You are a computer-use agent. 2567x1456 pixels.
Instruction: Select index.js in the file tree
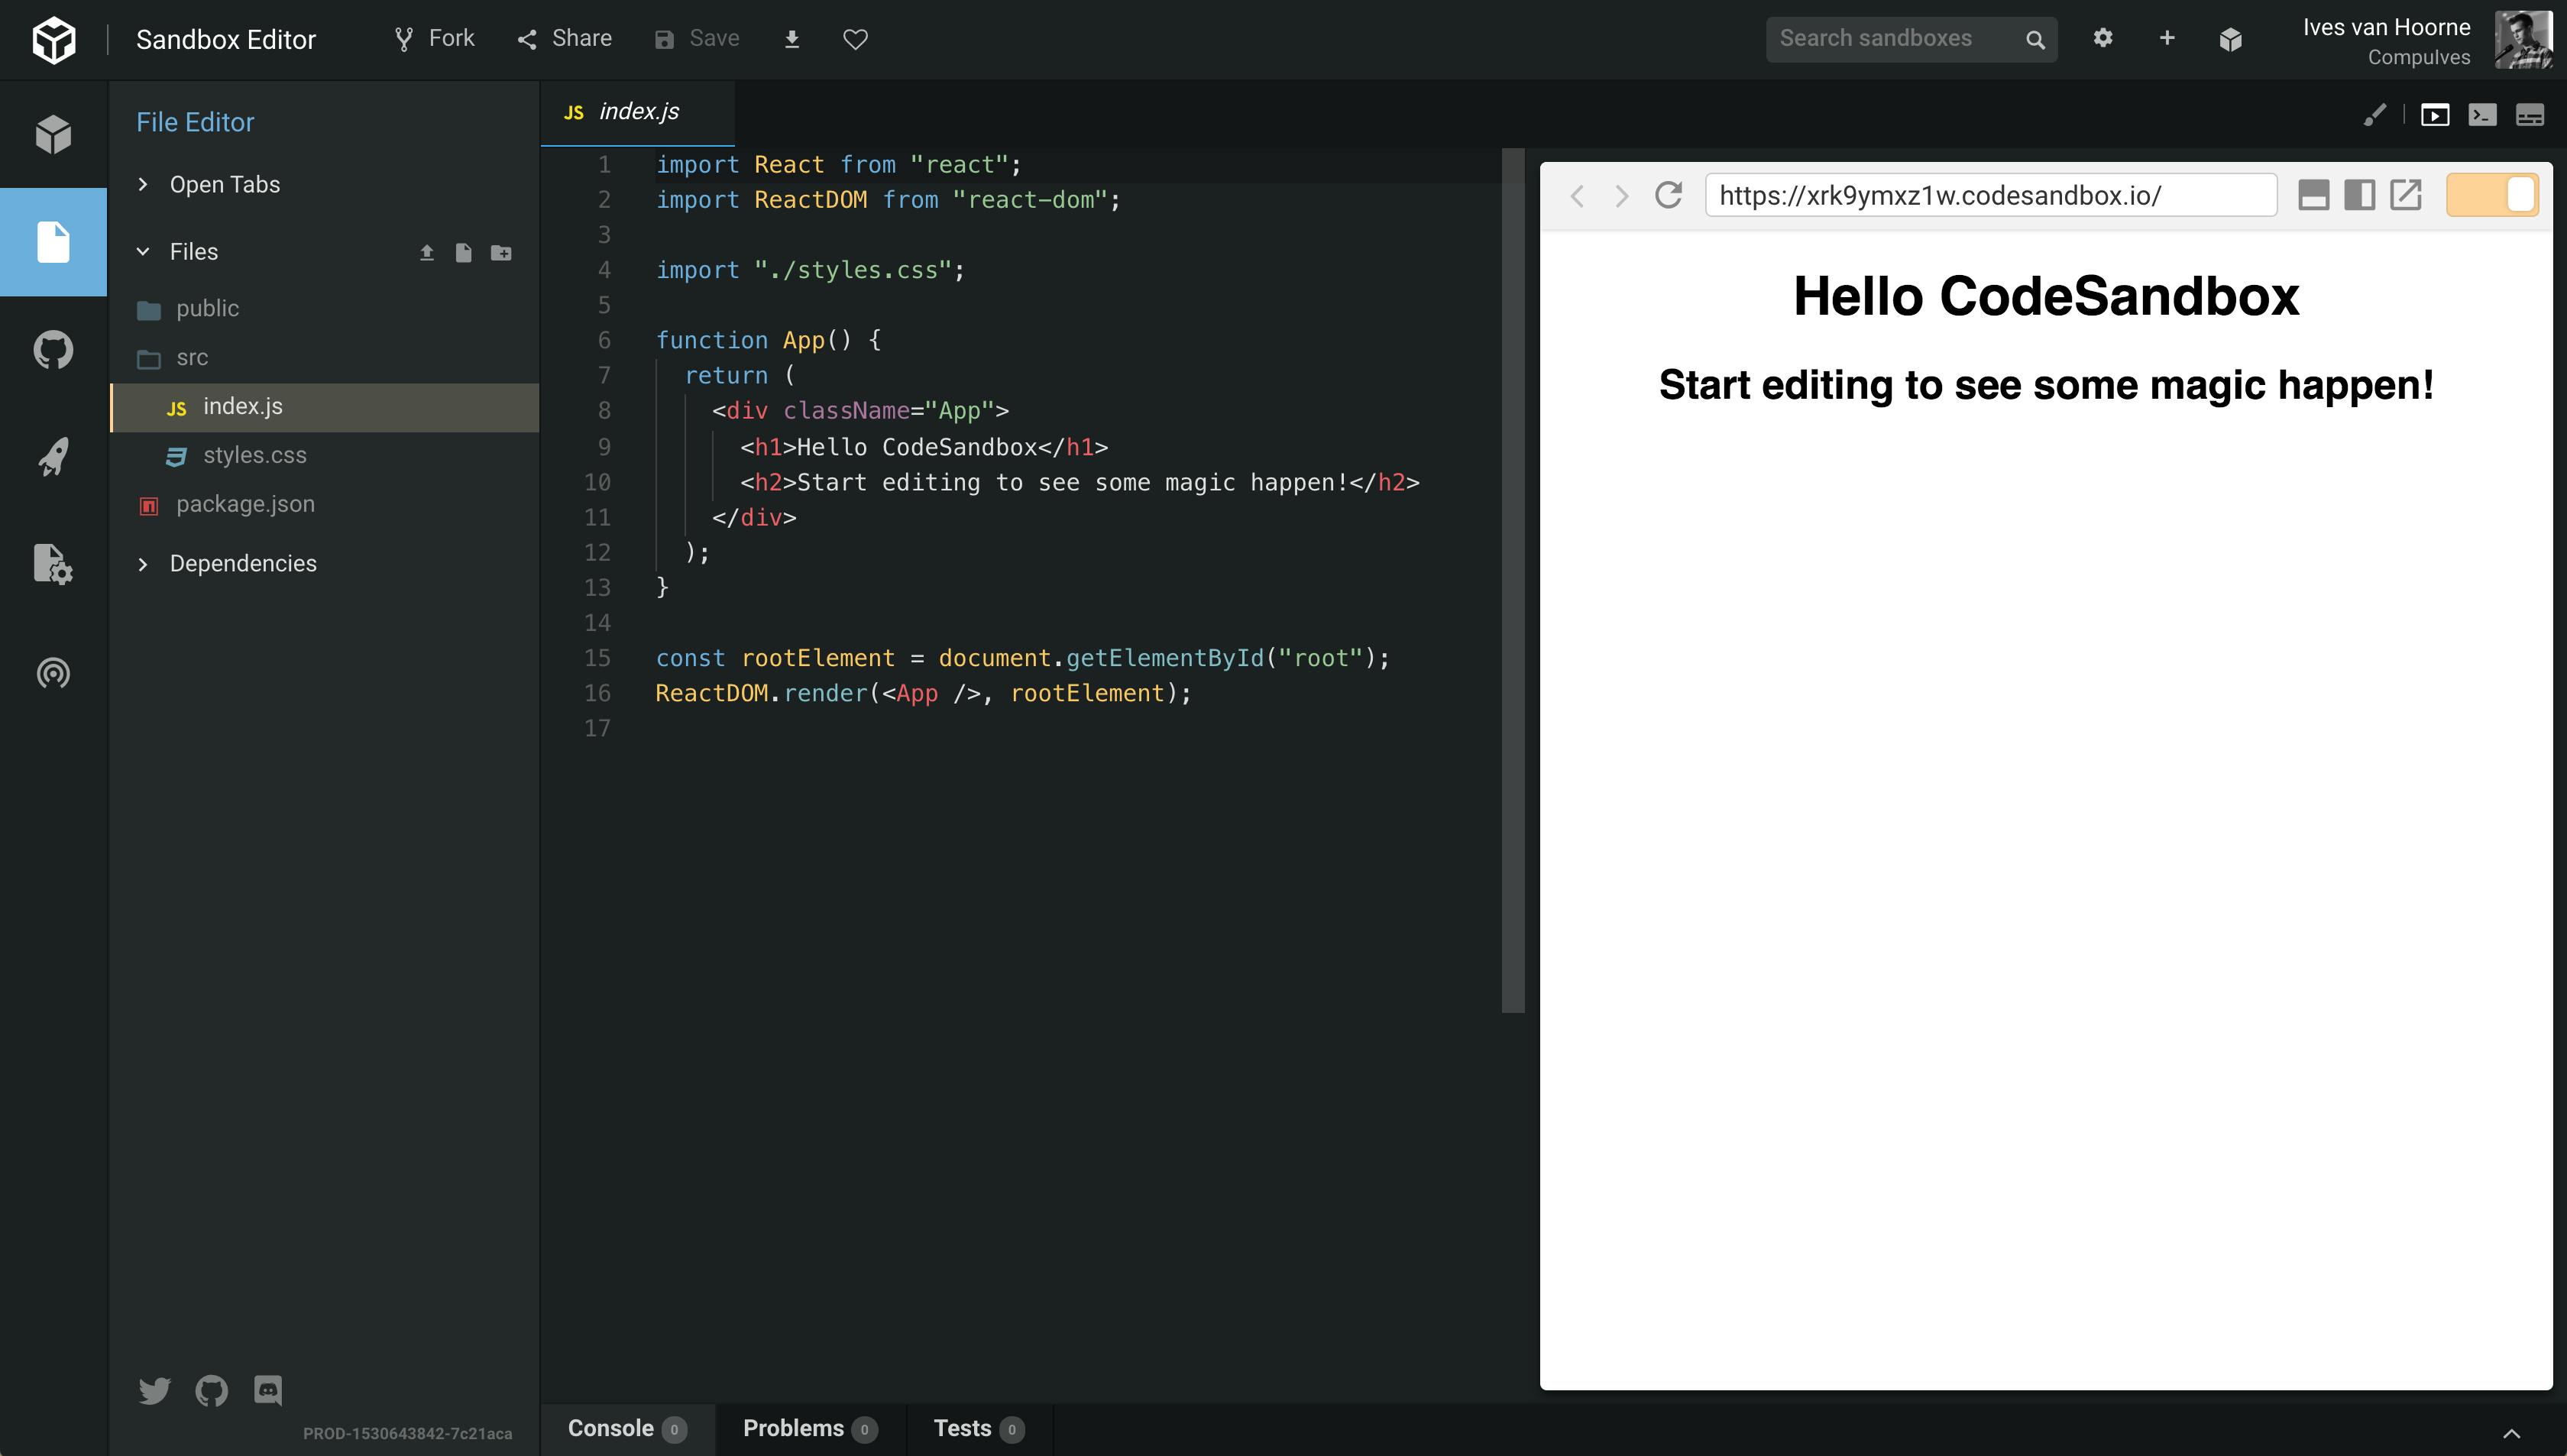[325, 407]
